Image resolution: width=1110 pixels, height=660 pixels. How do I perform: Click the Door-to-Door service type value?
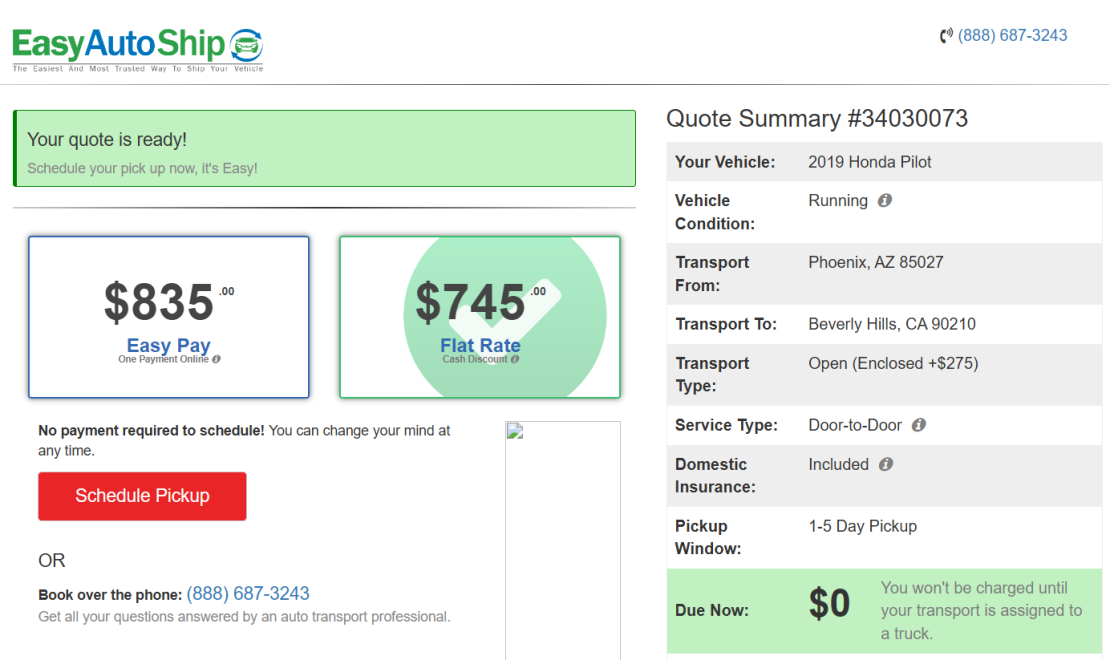pos(855,425)
